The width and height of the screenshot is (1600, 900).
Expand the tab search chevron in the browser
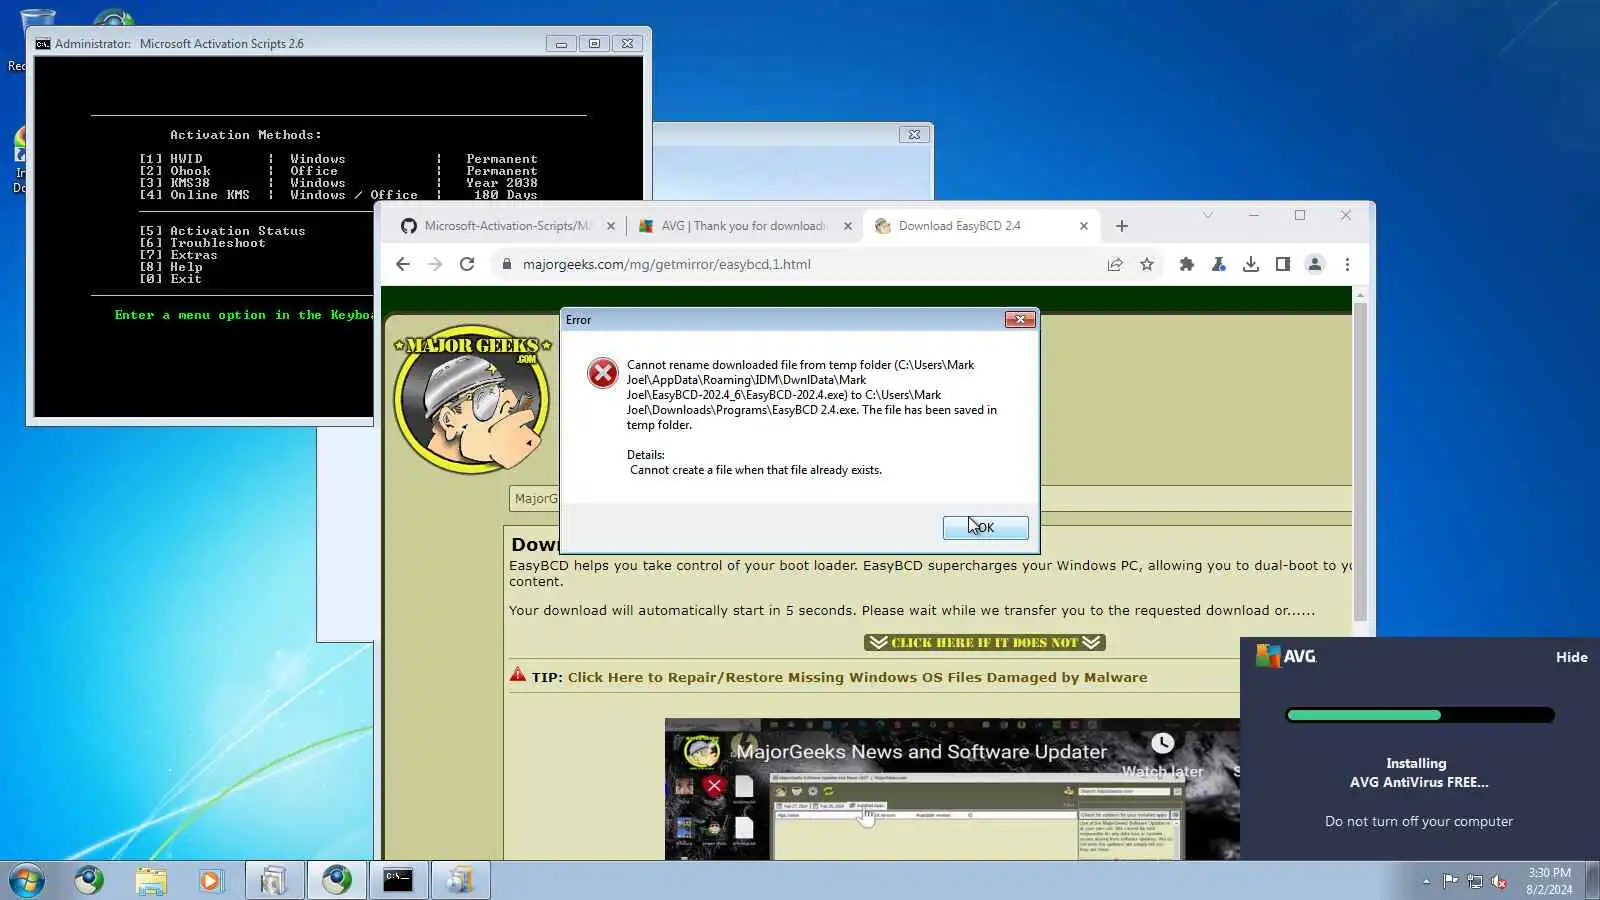tap(1207, 215)
